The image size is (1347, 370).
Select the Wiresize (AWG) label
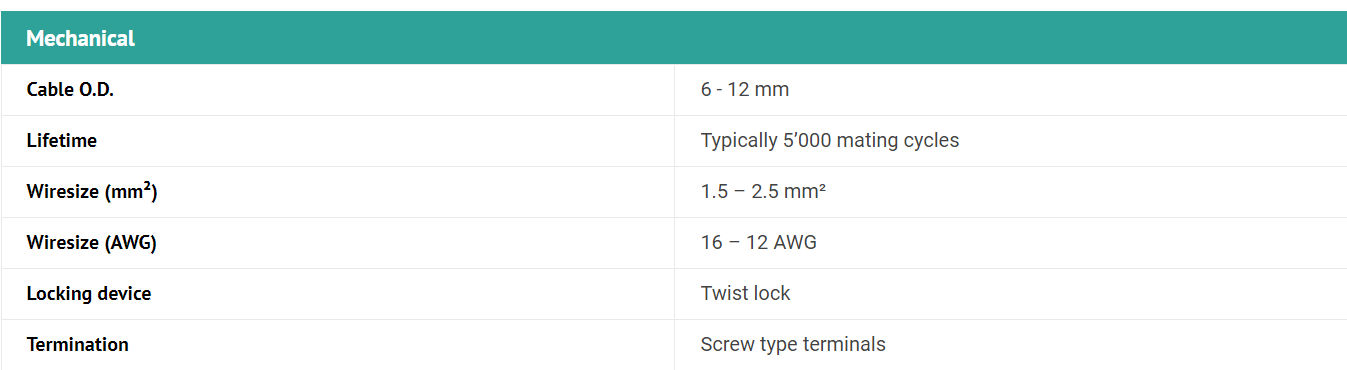point(92,243)
